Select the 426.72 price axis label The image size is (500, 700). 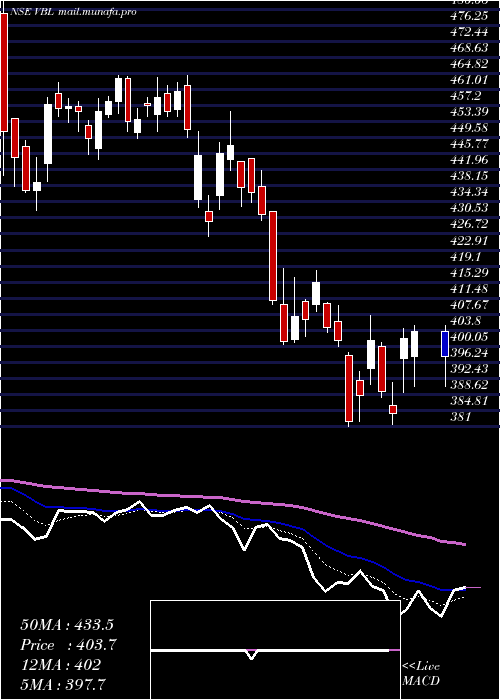470,224
